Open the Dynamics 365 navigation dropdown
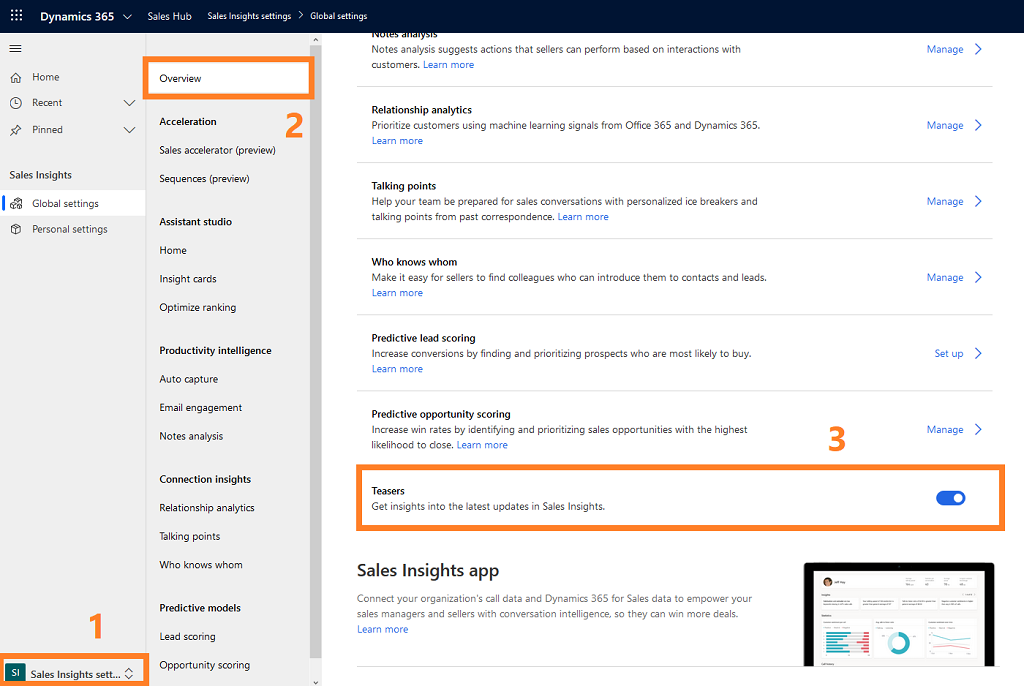This screenshot has height=686, width=1024. [x=125, y=15]
